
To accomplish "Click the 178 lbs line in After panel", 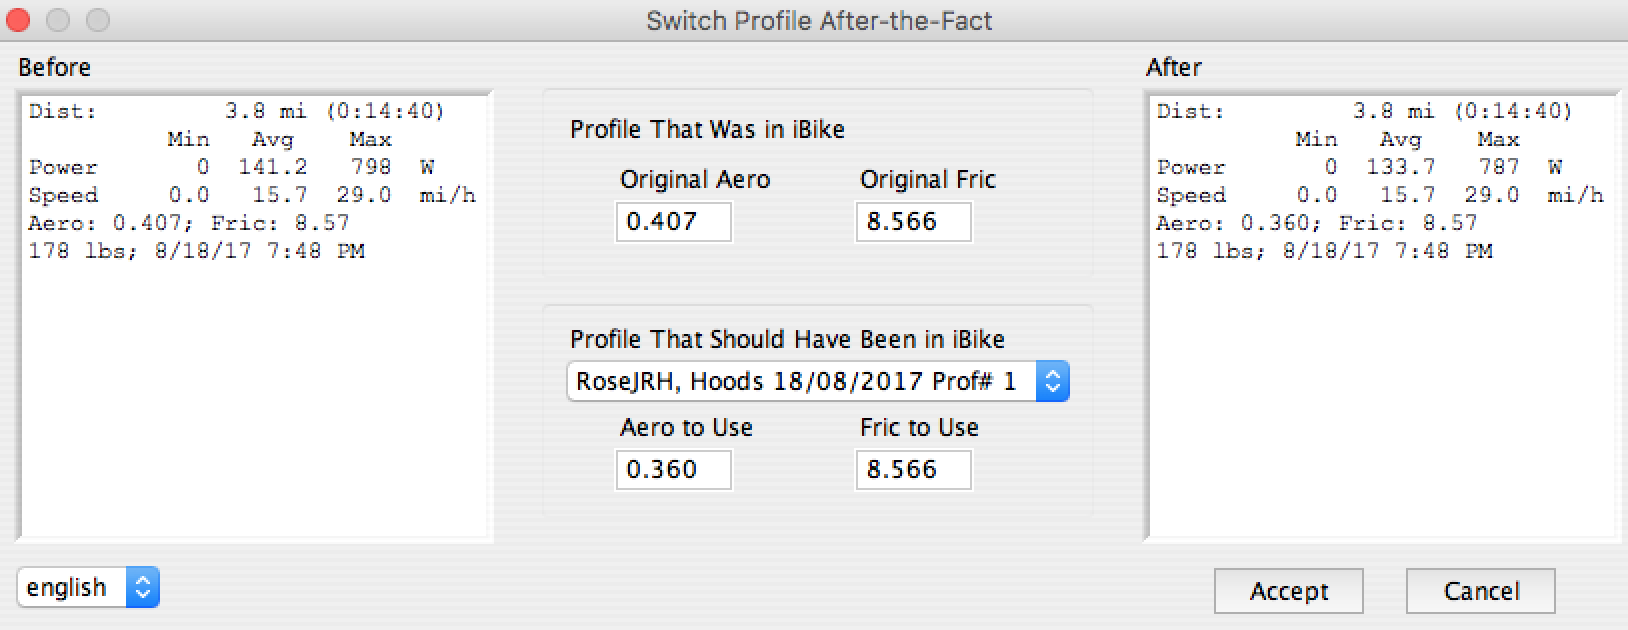I will point(1320,251).
